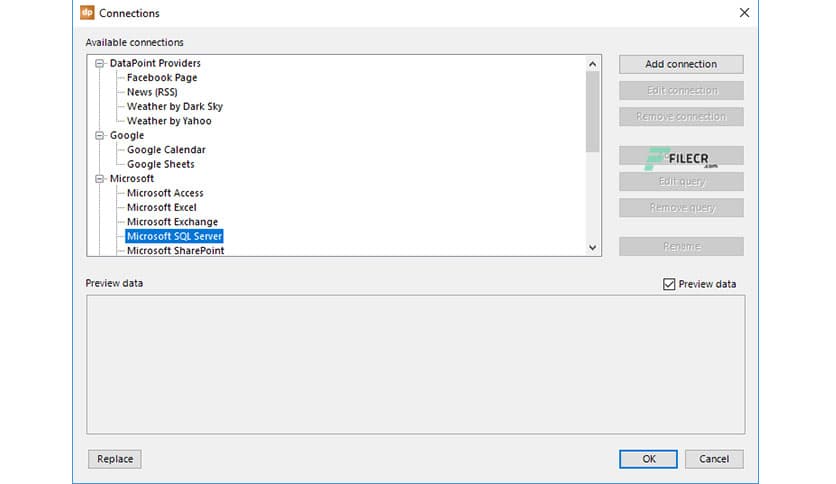Click the connections list scroll up arrow
836x484 pixels.
[592, 64]
